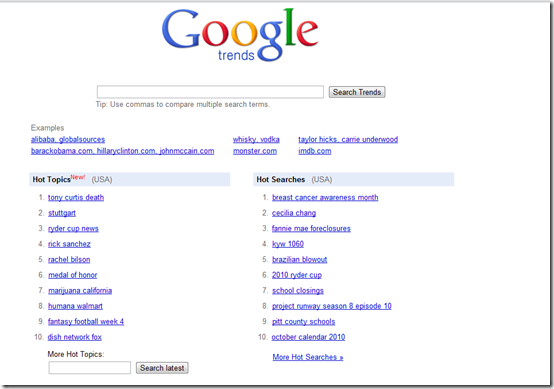Open the monster.com example link
The image size is (554, 389).
coord(255,151)
